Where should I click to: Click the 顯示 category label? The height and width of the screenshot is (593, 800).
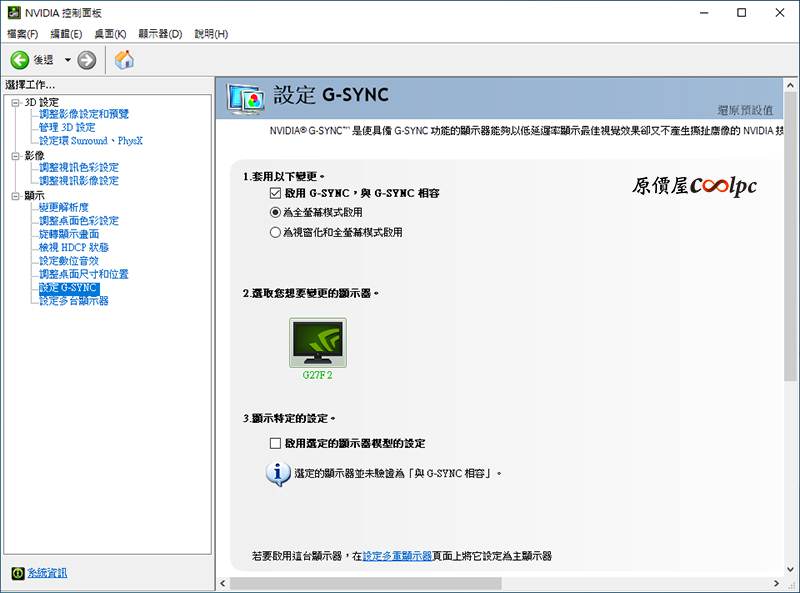pos(34,195)
